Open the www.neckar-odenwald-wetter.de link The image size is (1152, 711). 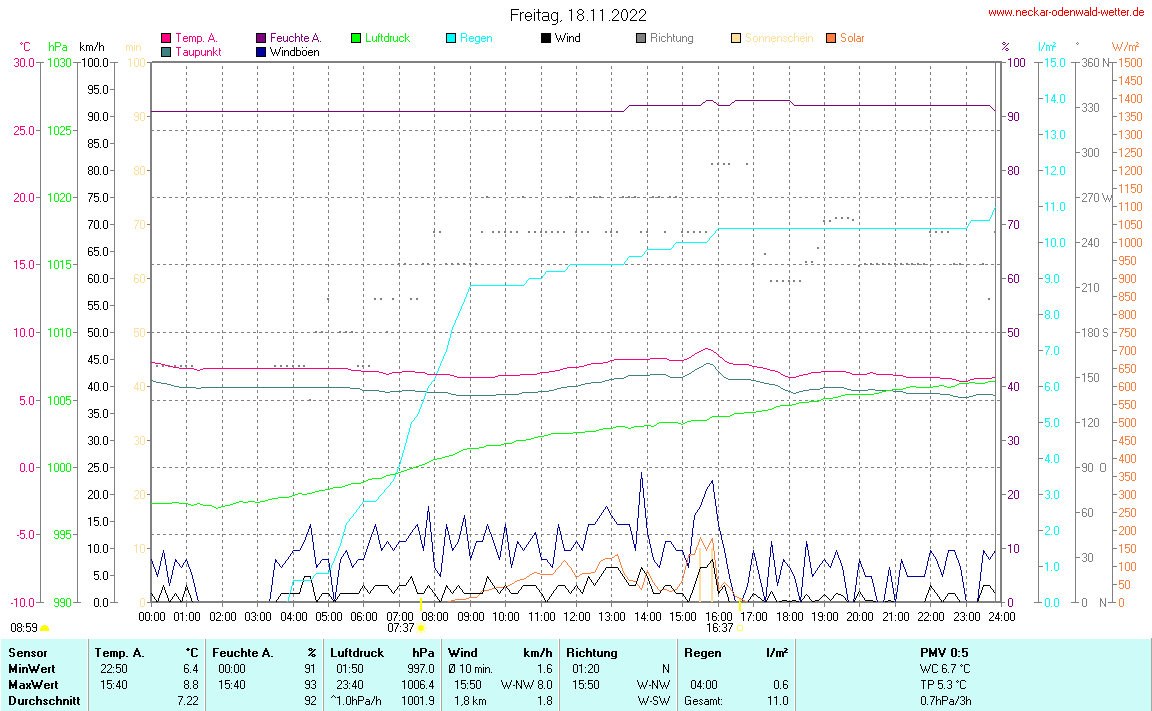1066,12
